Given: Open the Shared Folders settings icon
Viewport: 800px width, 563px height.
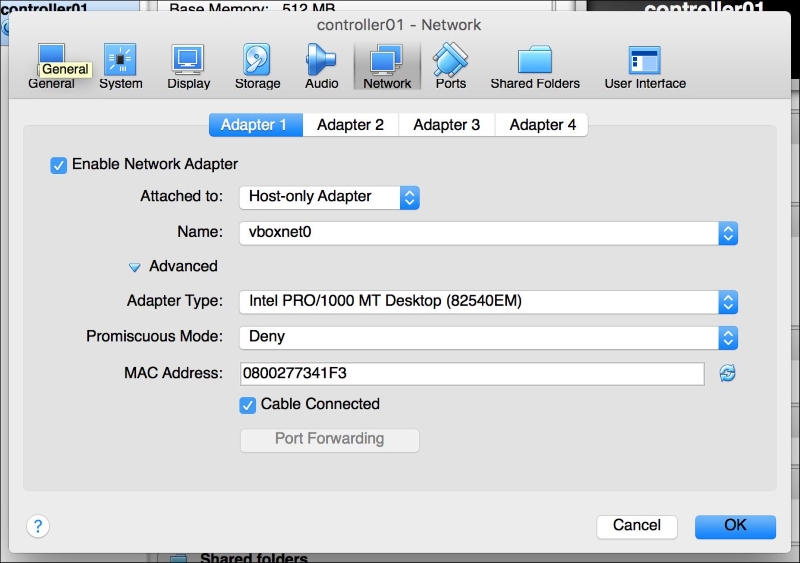Looking at the screenshot, I should pyautogui.click(x=535, y=66).
